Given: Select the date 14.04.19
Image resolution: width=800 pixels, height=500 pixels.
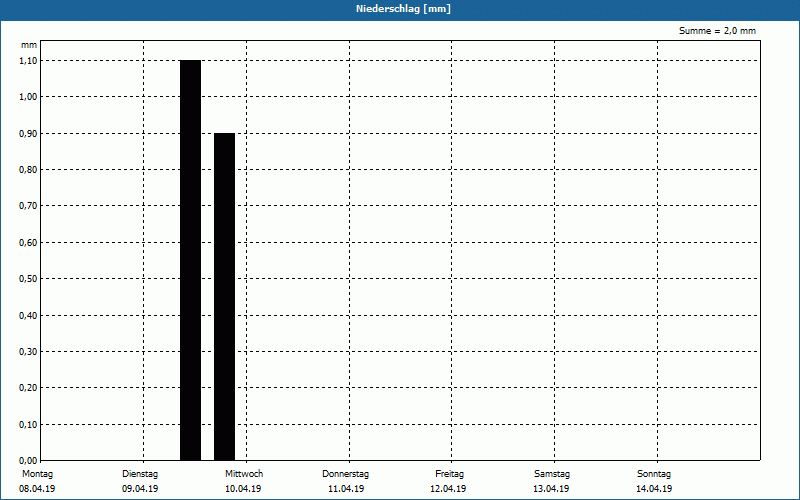Looking at the screenshot, I should [x=654, y=489].
